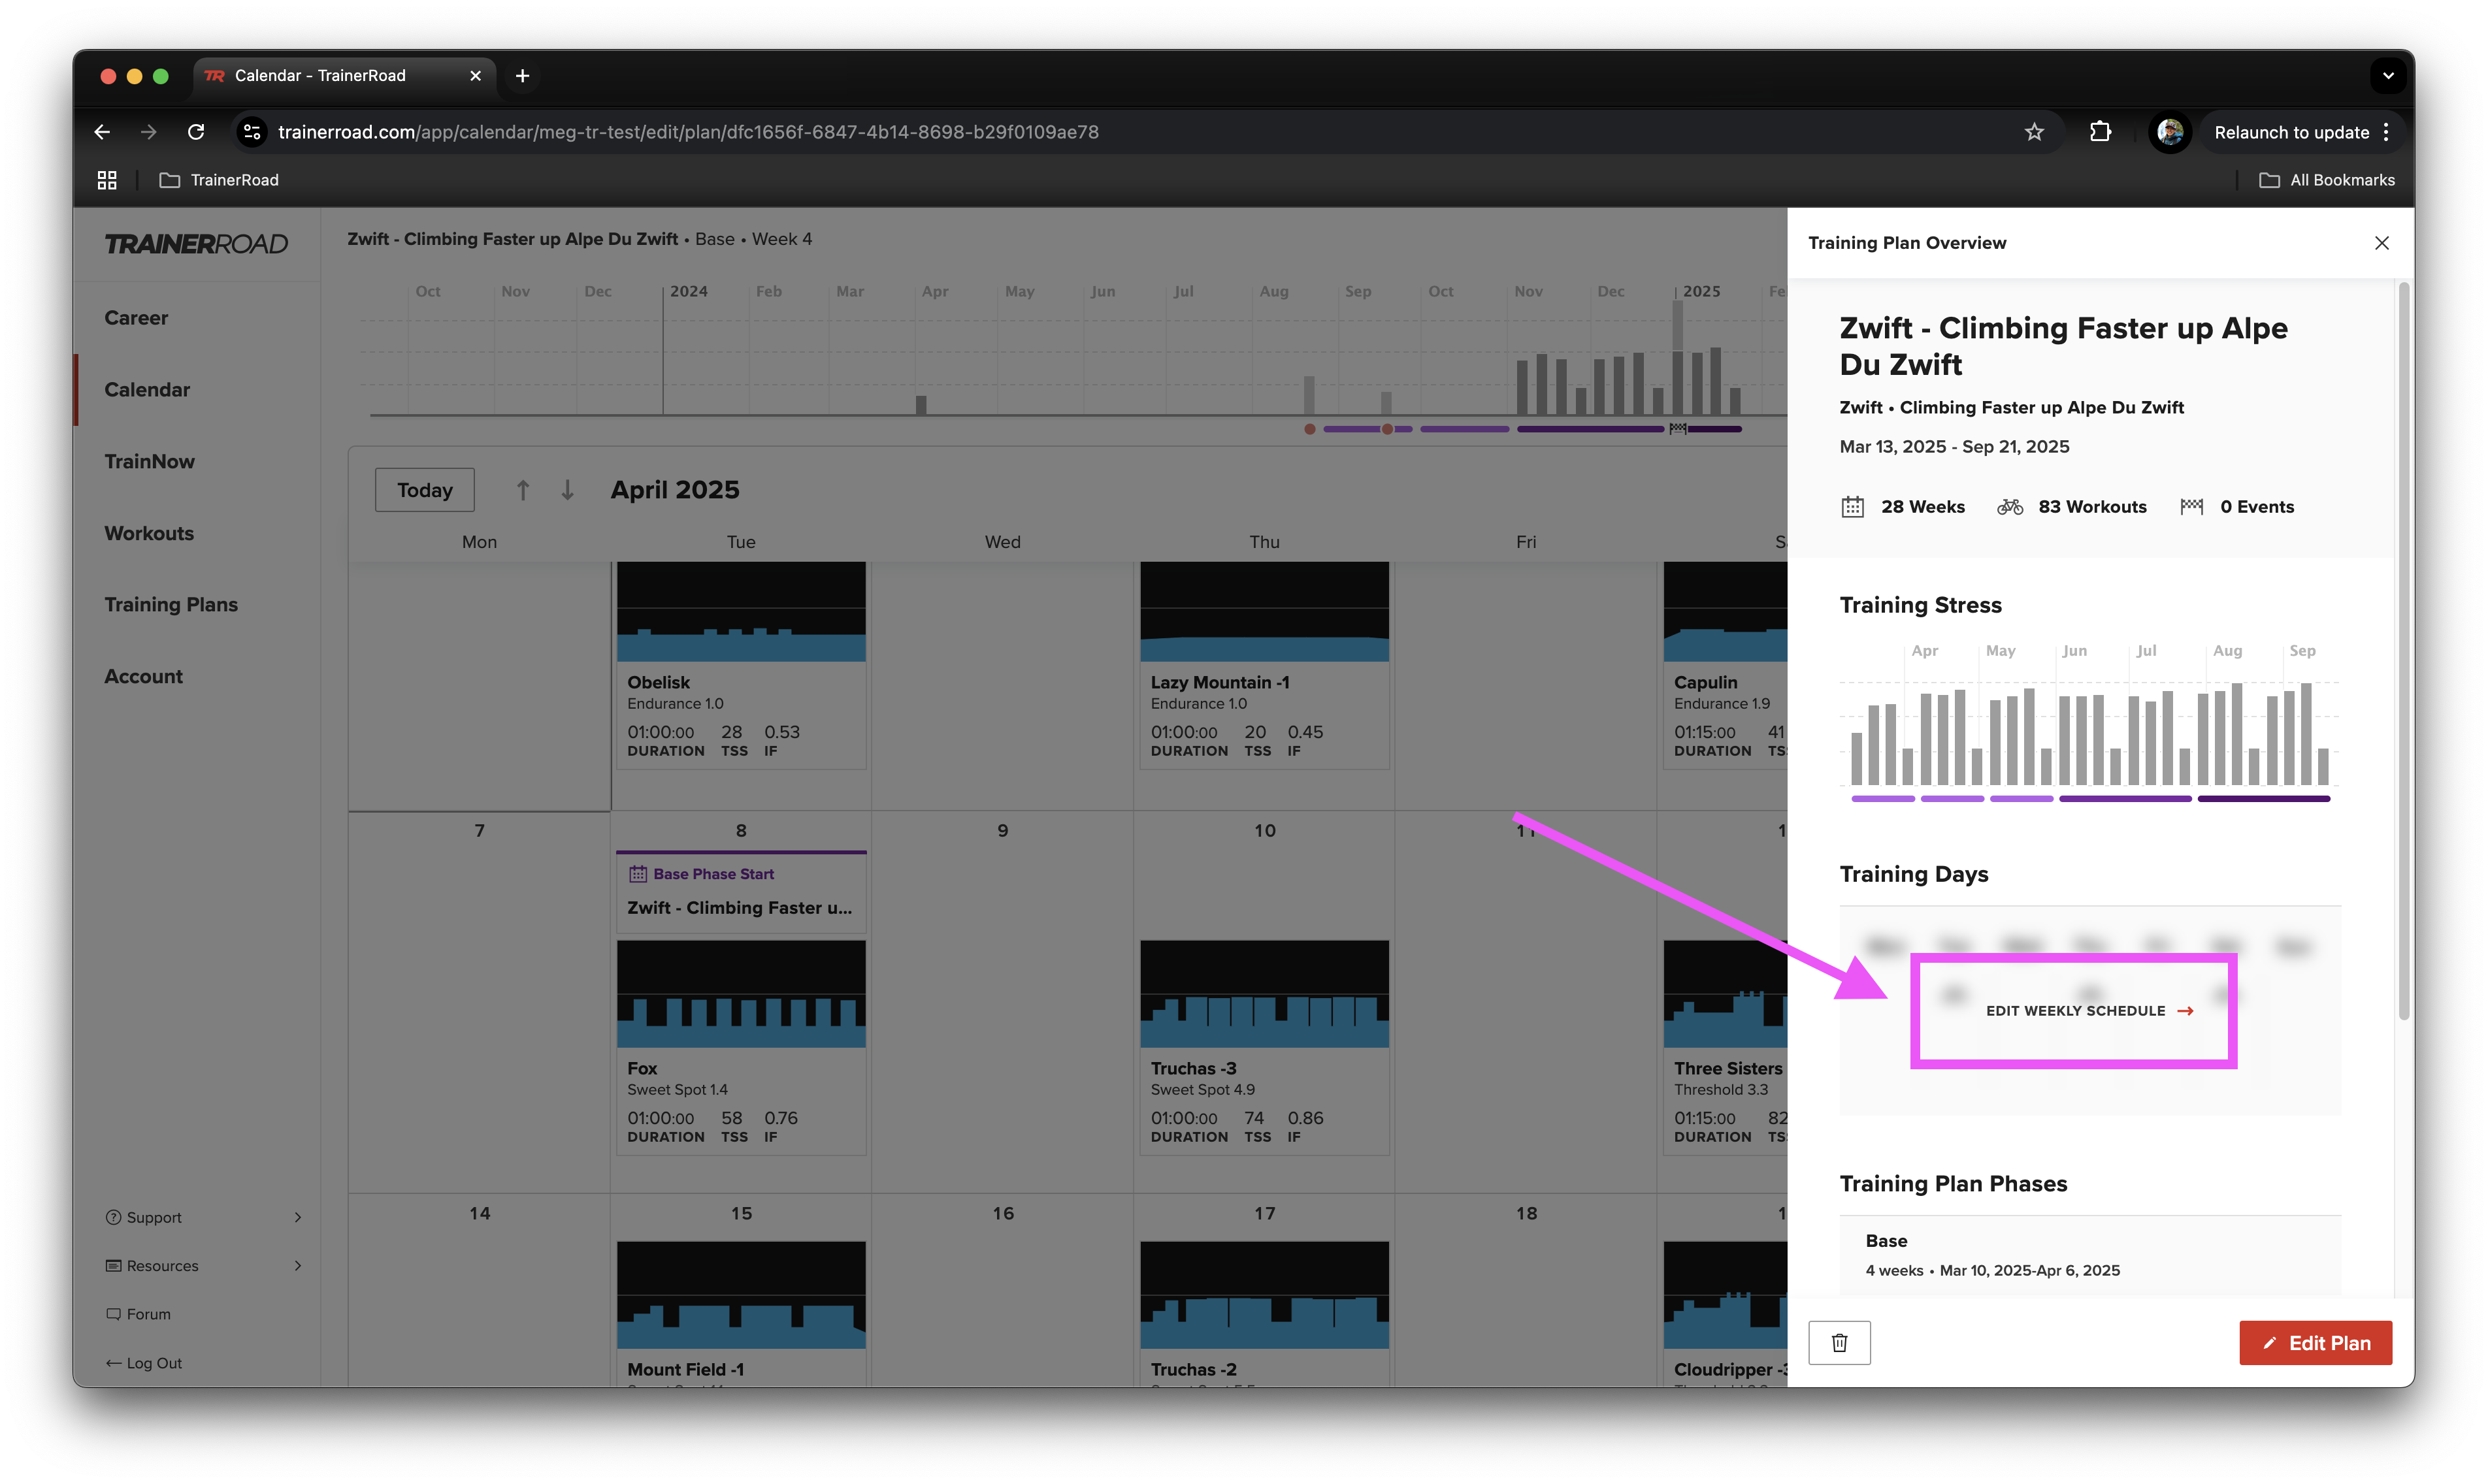Image resolution: width=2488 pixels, height=1484 pixels.
Task: Click the browser forward arrow
Action: pos(148,132)
